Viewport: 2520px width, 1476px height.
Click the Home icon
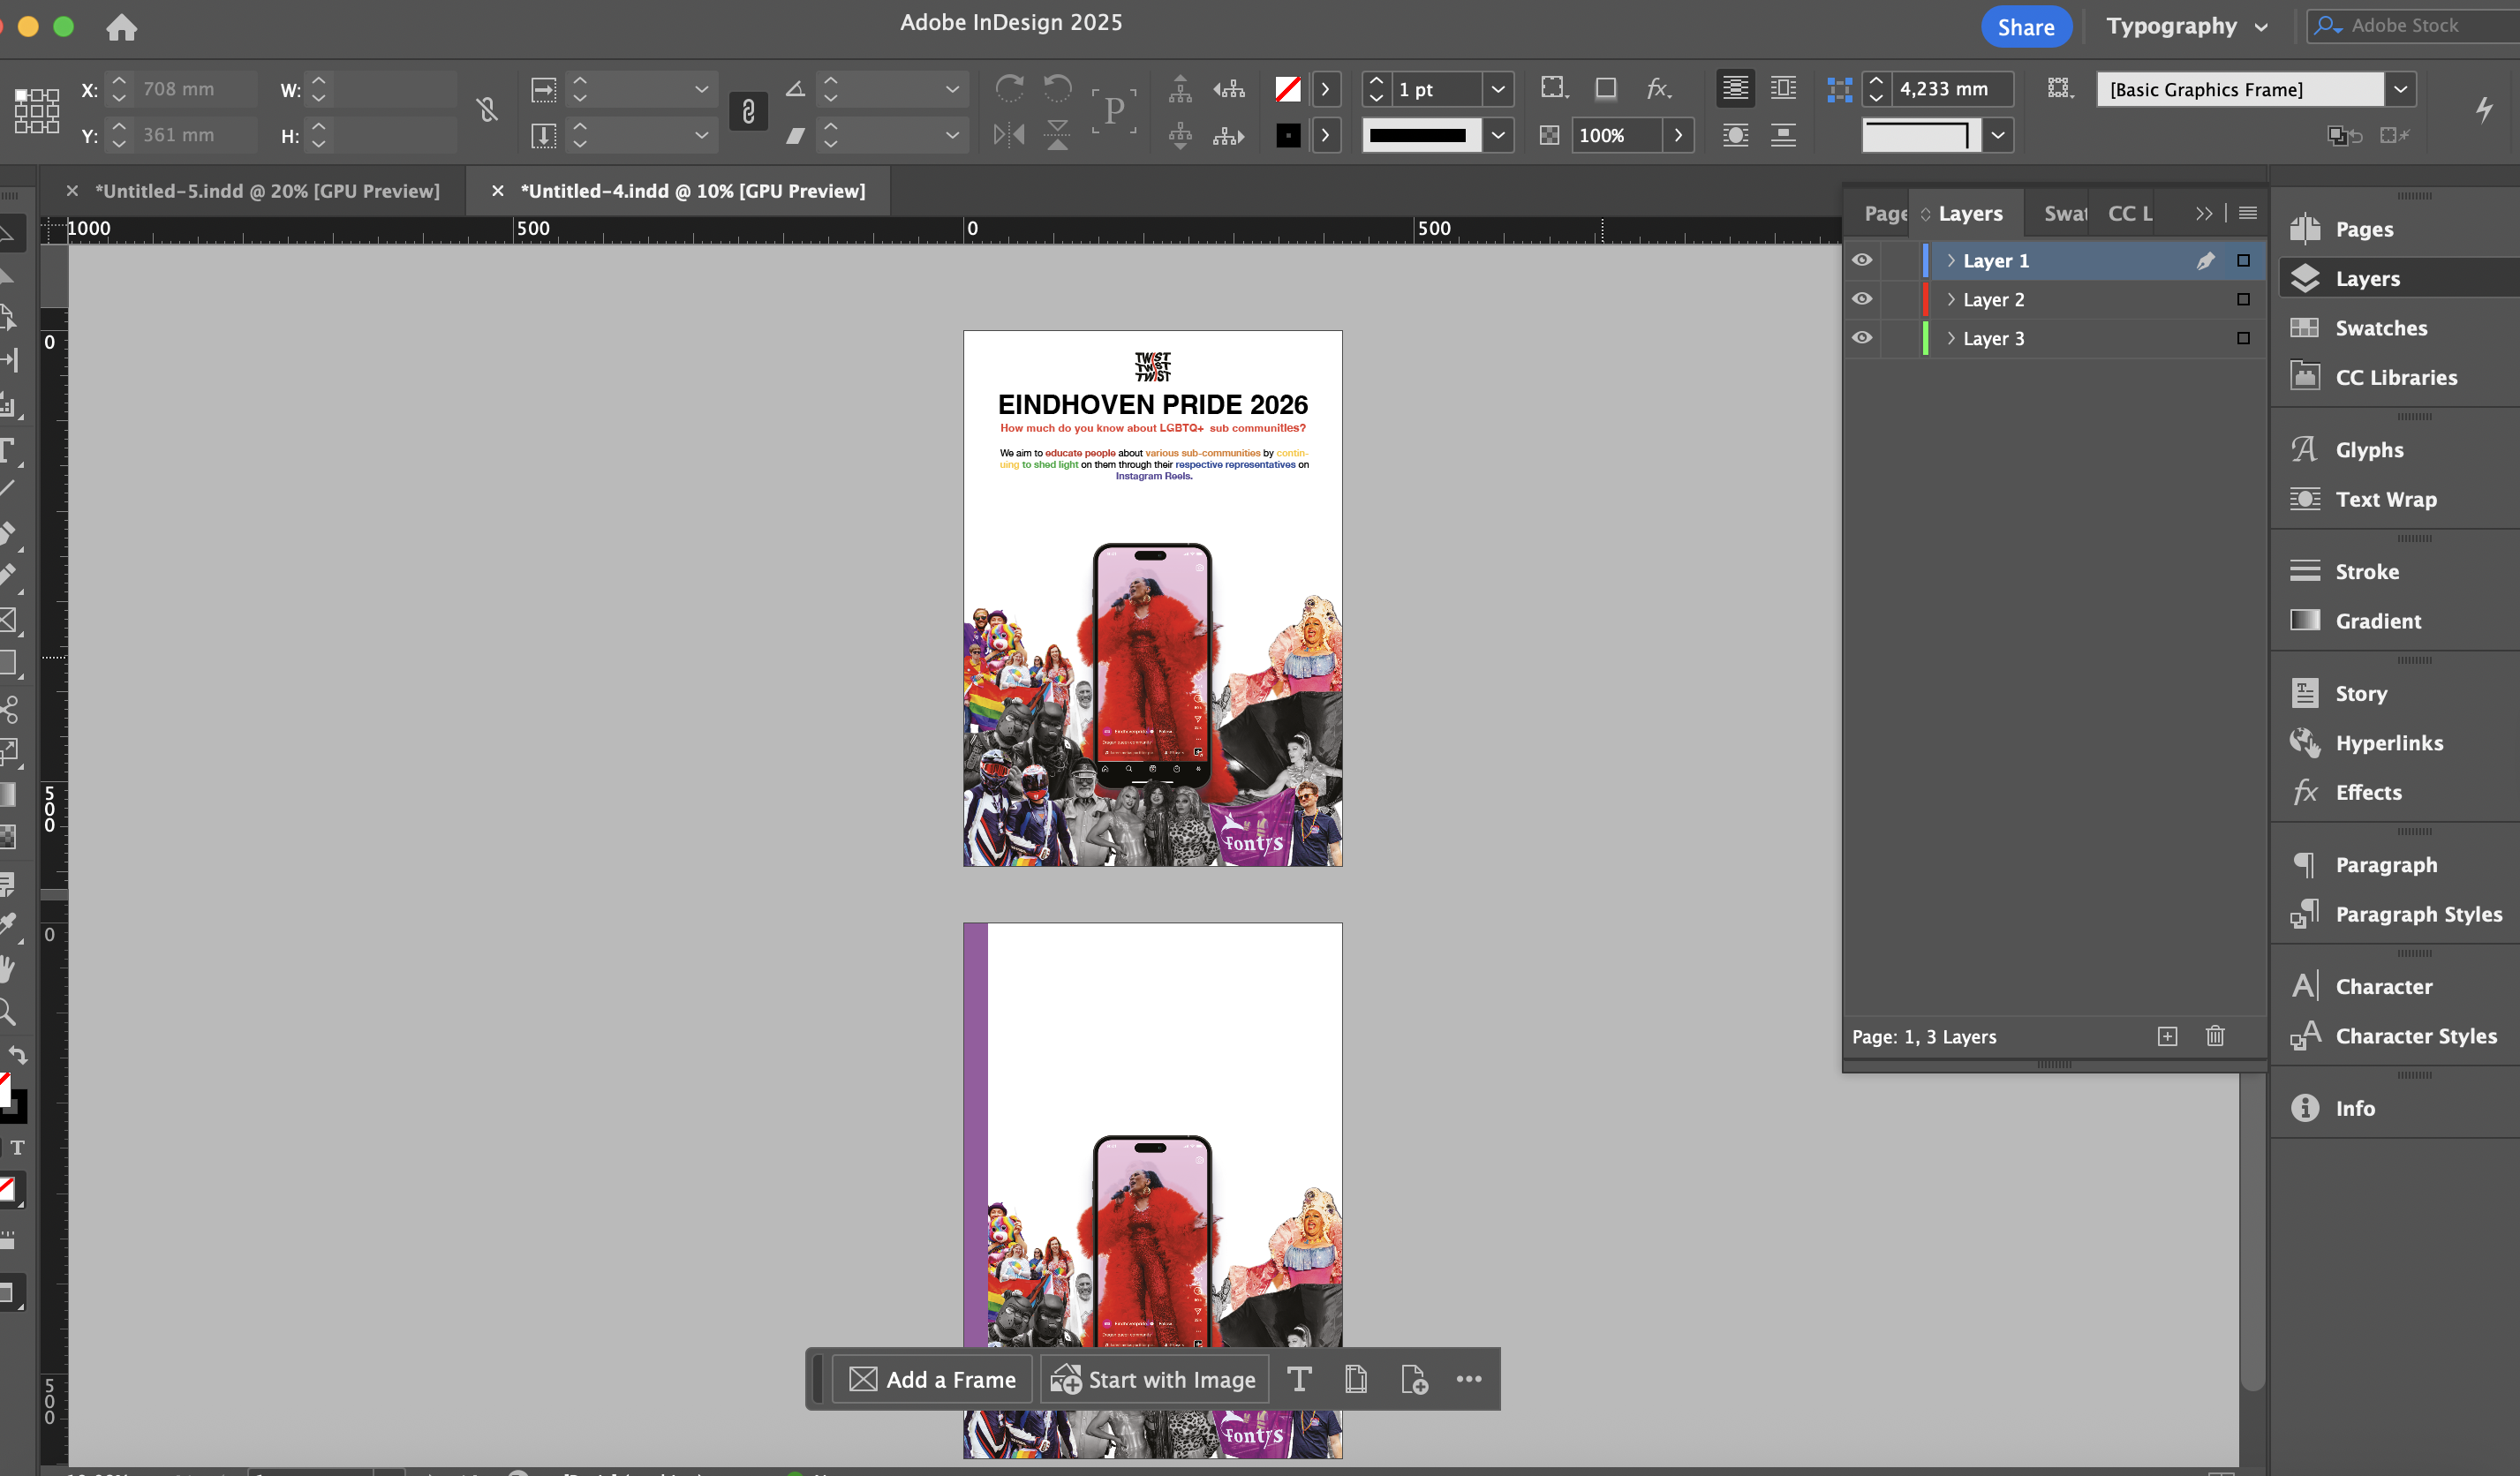pos(121,27)
